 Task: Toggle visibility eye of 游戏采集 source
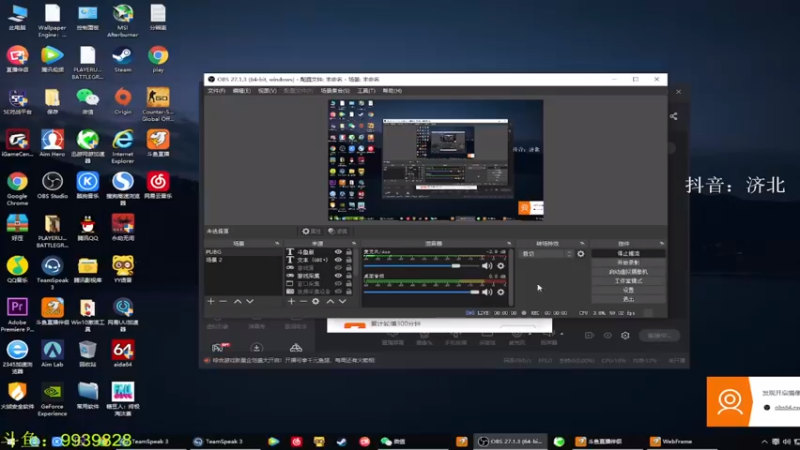338,276
